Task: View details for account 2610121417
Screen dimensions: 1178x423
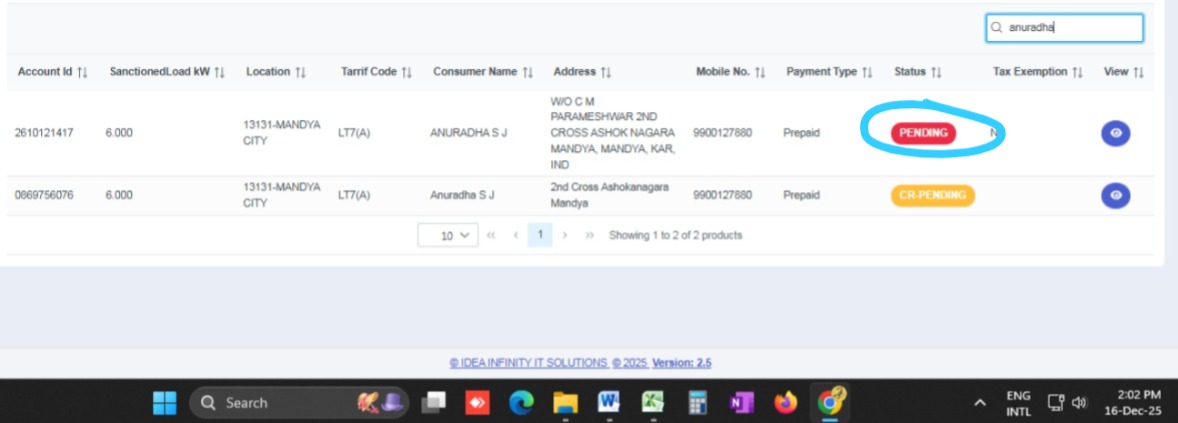Action: click(1116, 133)
